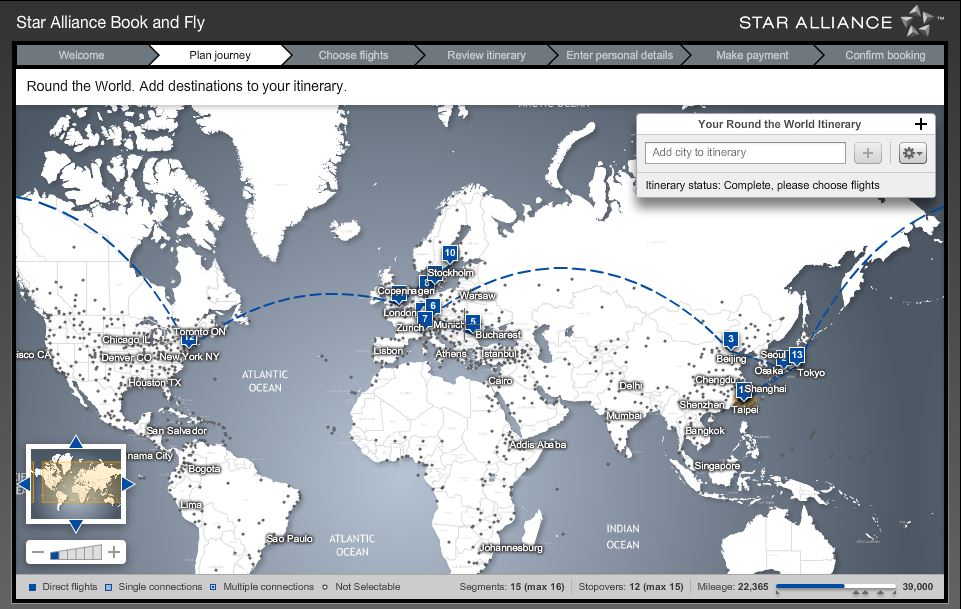Click the Shenzhen city label
The width and height of the screenshot is (961, 609).
pos(702,405)
